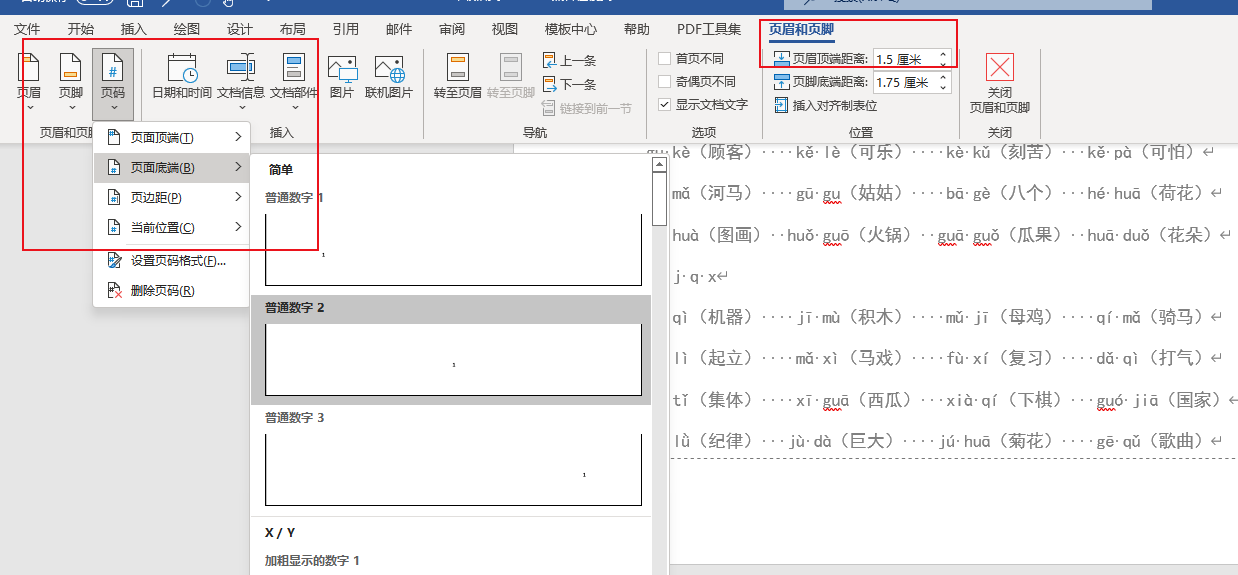Decrease 页脚底端距离 spinner value

(943, 88)
